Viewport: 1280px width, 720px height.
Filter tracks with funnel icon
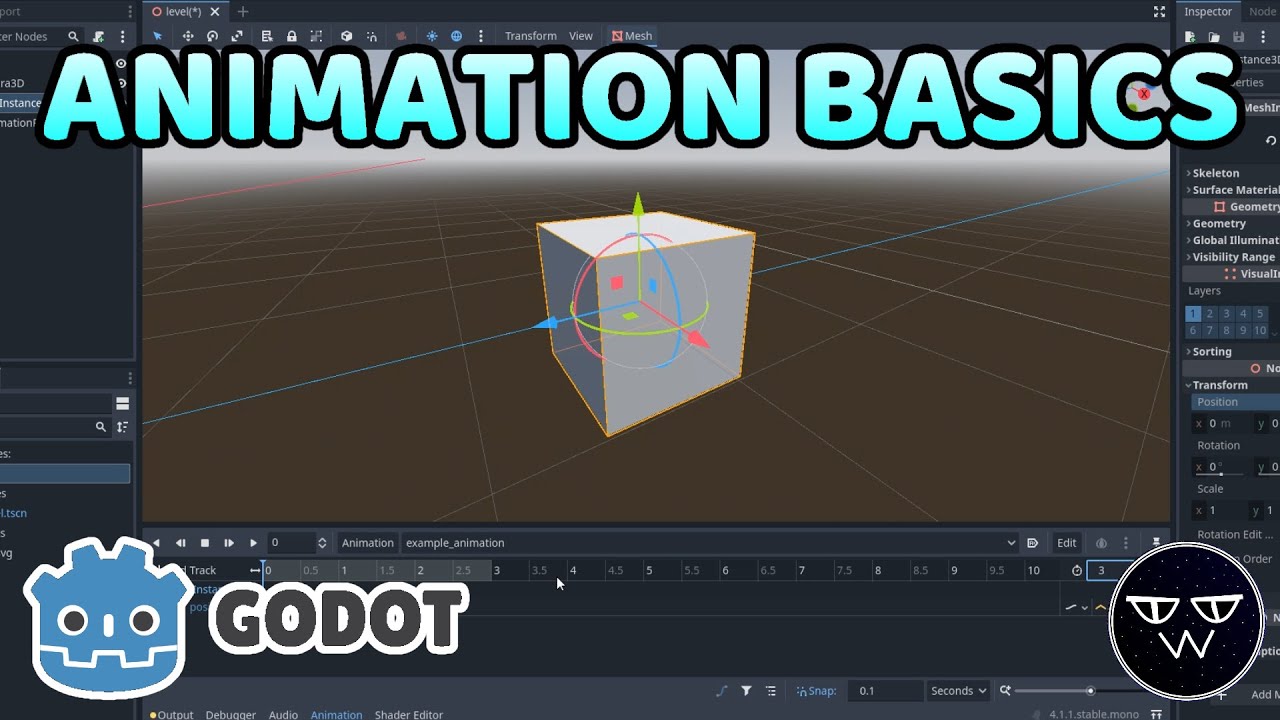[x=746, y=691]
